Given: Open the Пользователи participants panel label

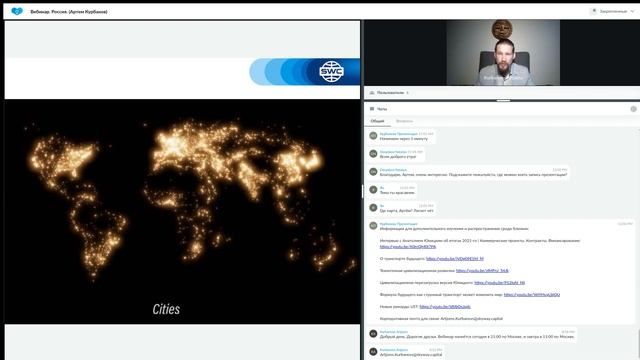Looking at the screenshot, I should coord(390,93).
